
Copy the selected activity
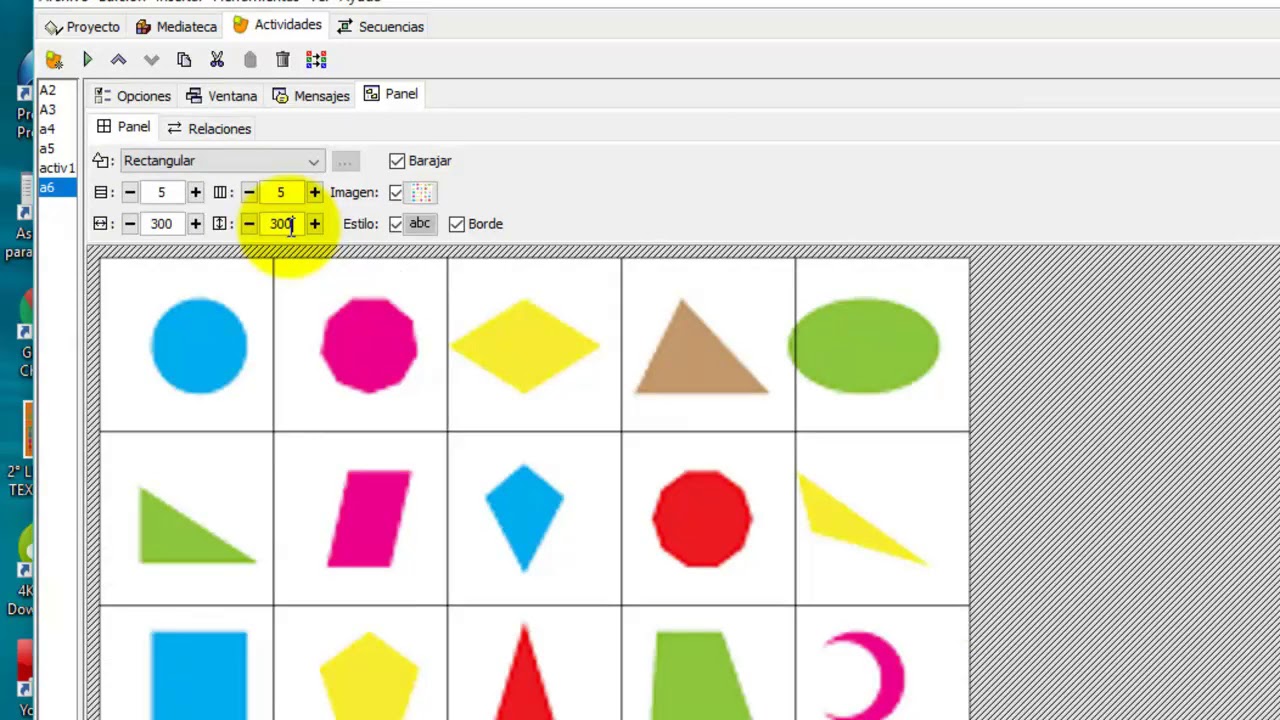tap(184, 60)
